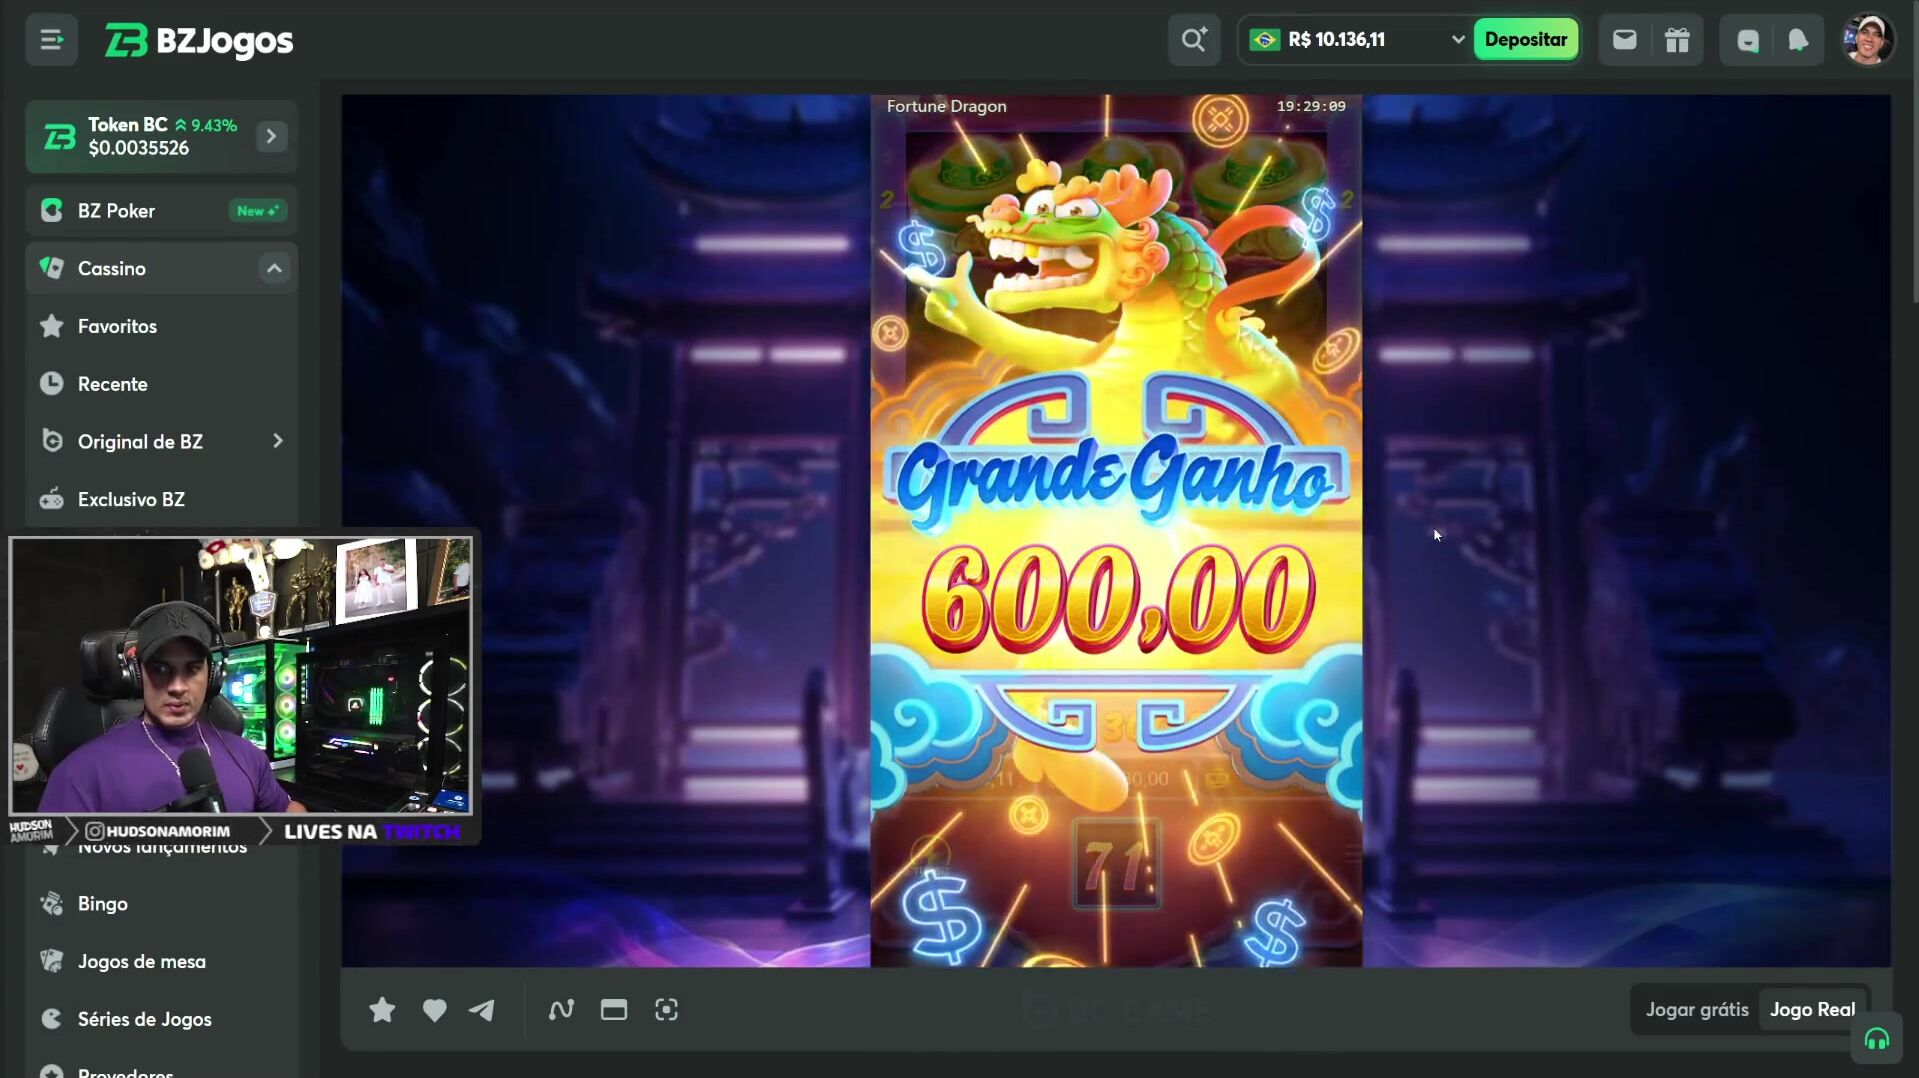
Task: Click the Bingo icon
Action: pyautogui.click(x=52, y=903)
